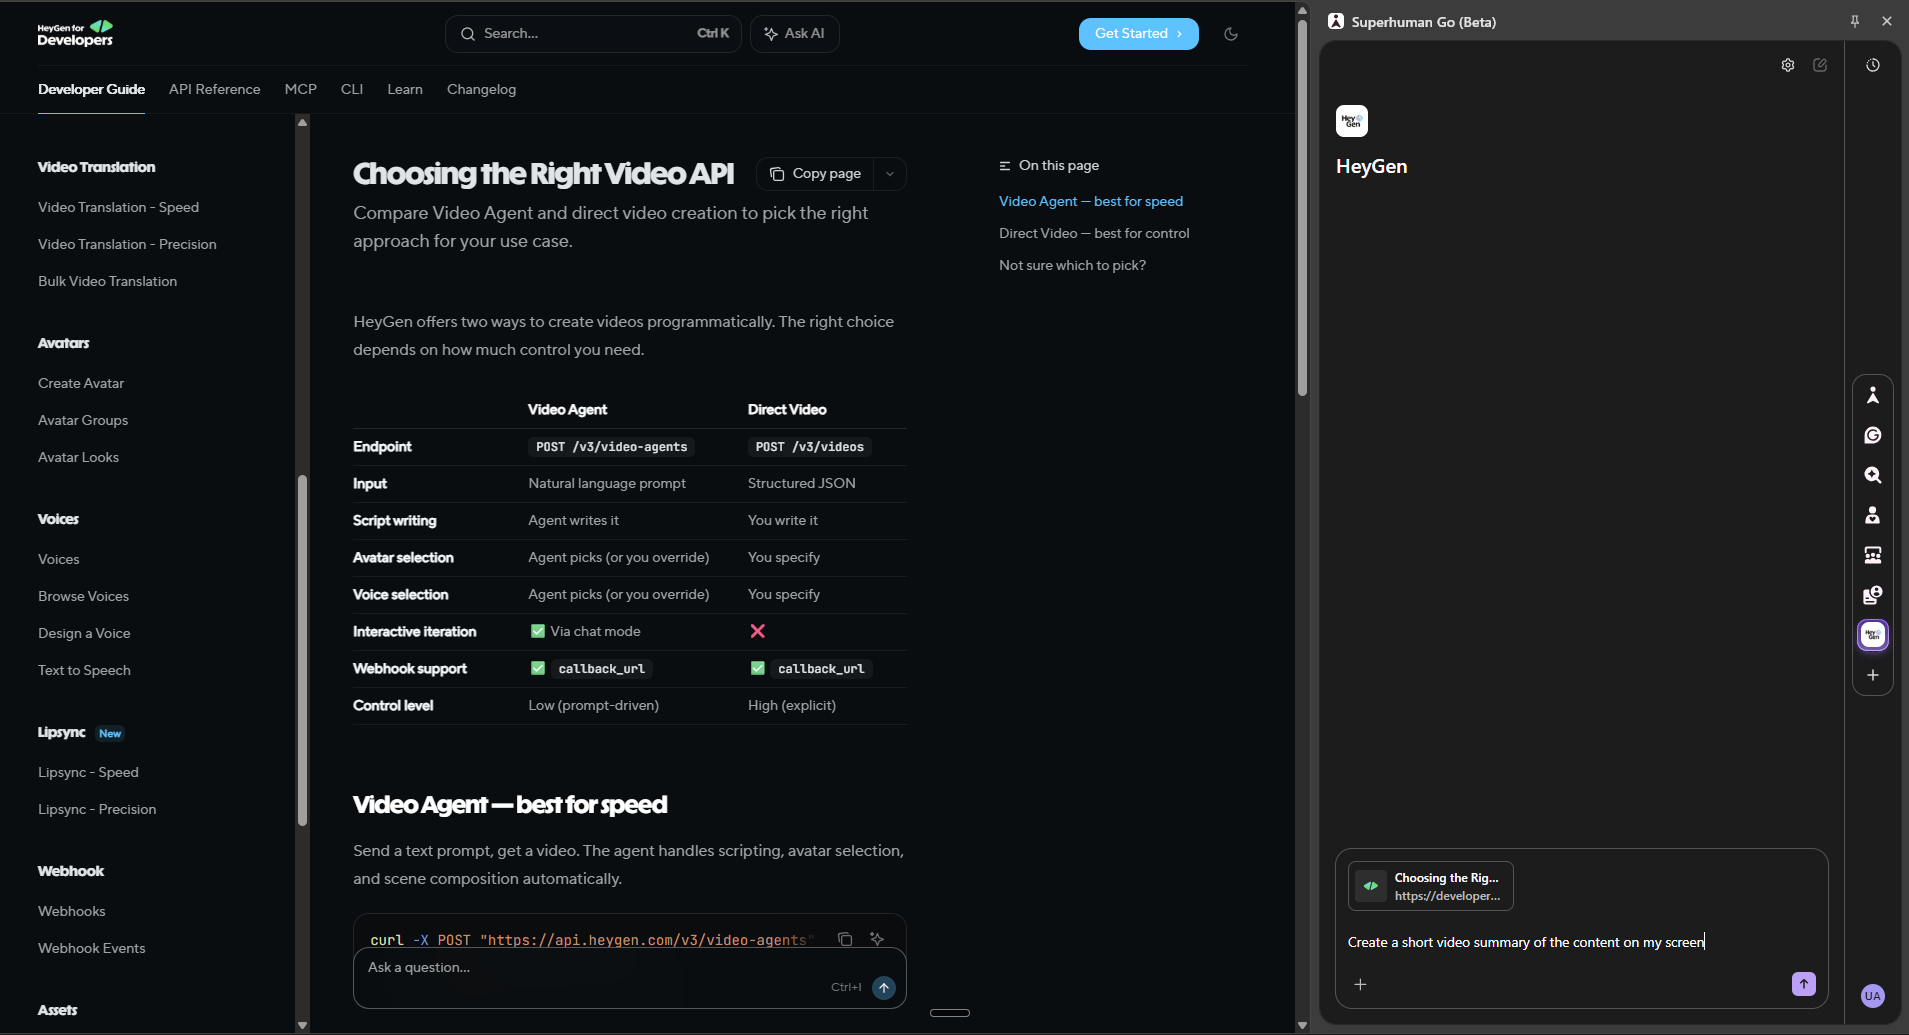Open the Grammarly agent in rail

click(1873, 435)
